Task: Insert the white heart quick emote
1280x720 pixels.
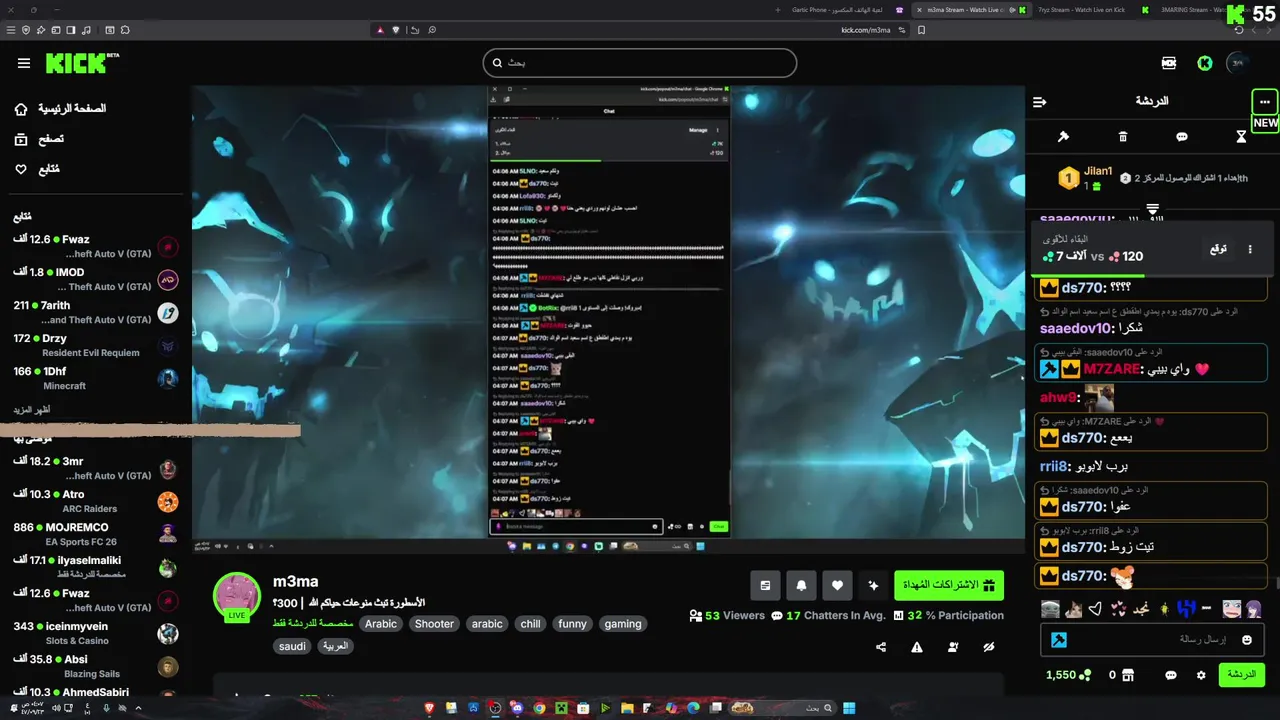Action: [1095, 609]
